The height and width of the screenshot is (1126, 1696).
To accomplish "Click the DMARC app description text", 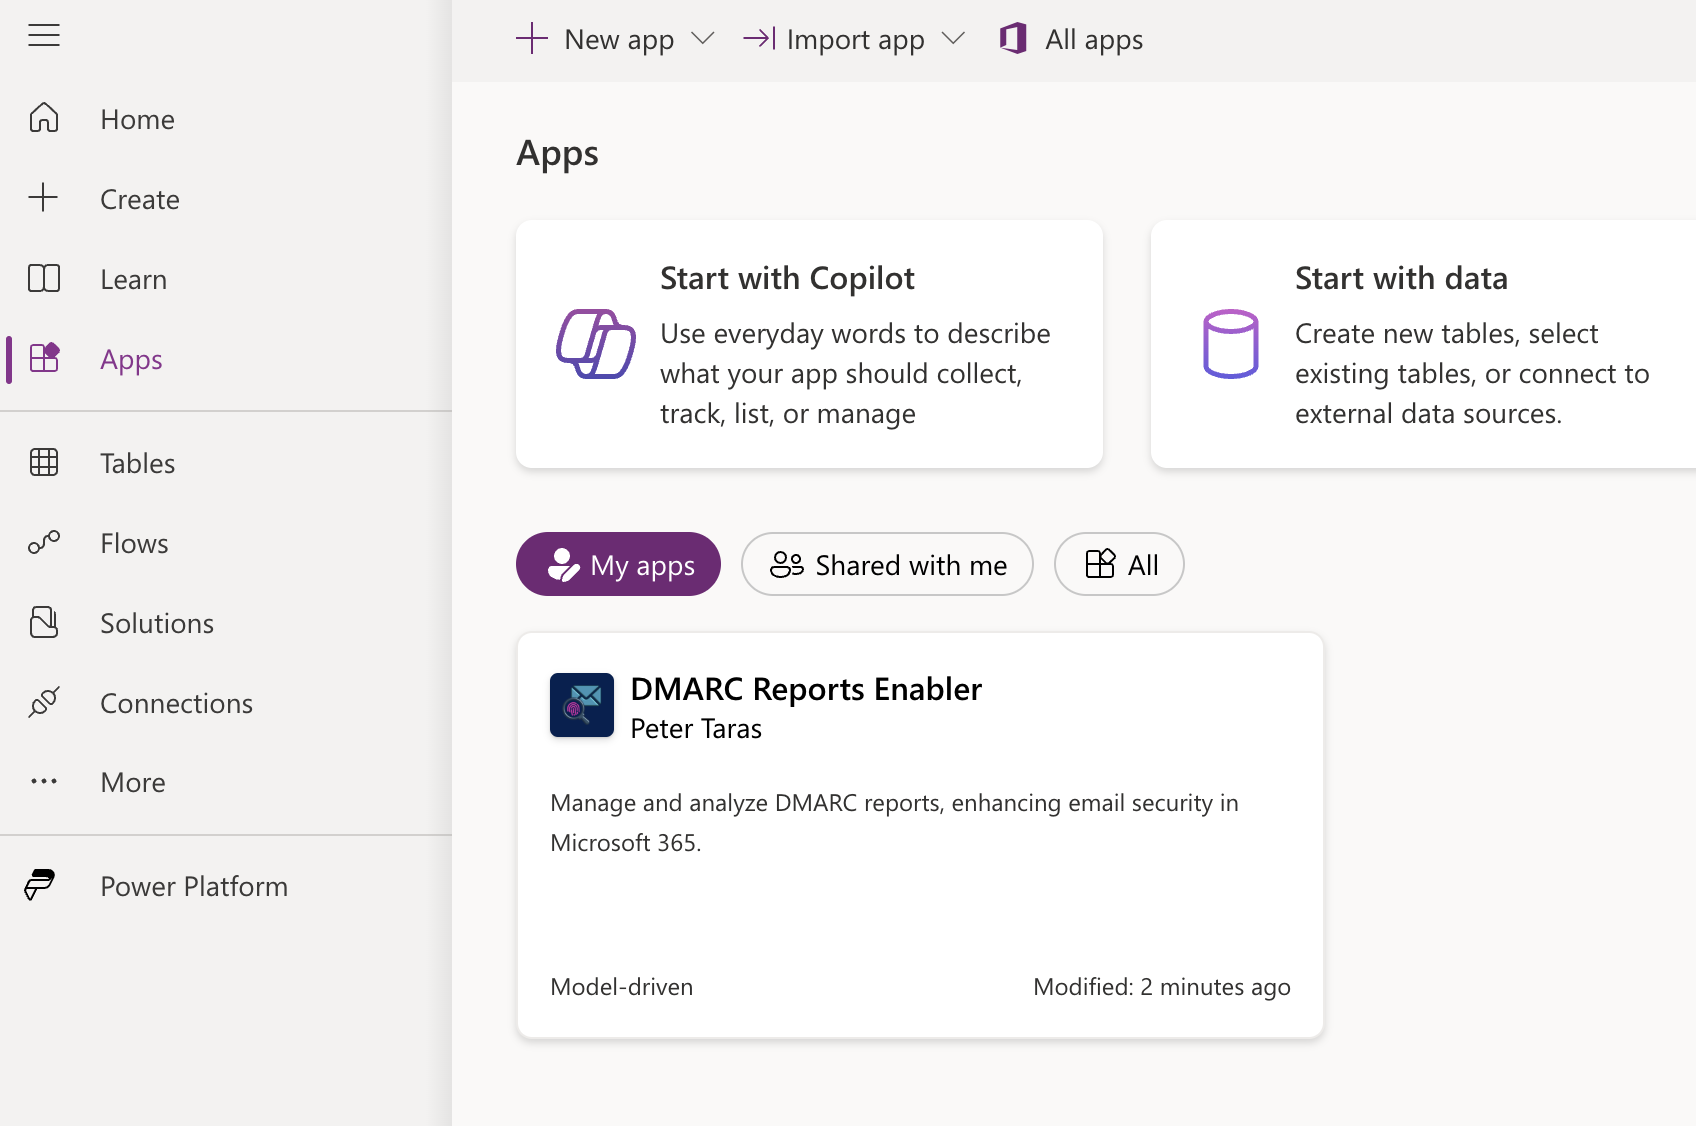I will (x=894, y=823).
